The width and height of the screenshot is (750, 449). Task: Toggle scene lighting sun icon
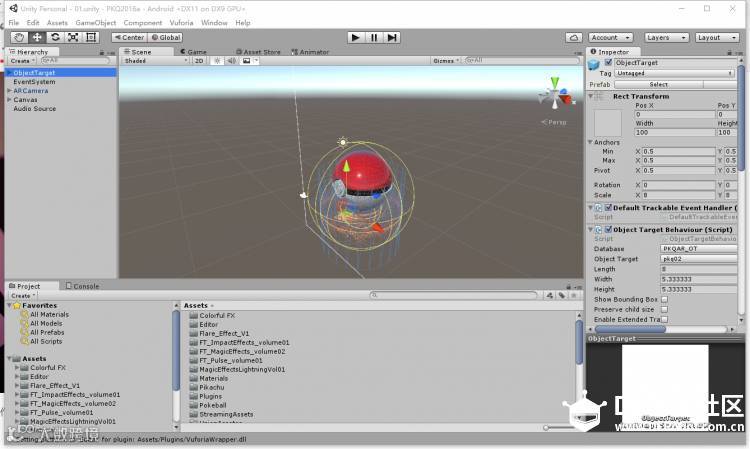[217, 61]
